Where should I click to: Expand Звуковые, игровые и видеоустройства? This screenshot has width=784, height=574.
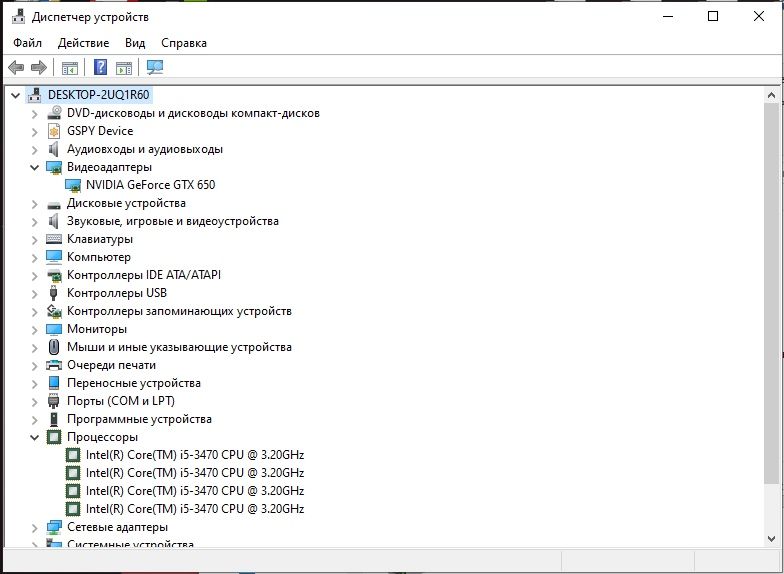[34, 222]
